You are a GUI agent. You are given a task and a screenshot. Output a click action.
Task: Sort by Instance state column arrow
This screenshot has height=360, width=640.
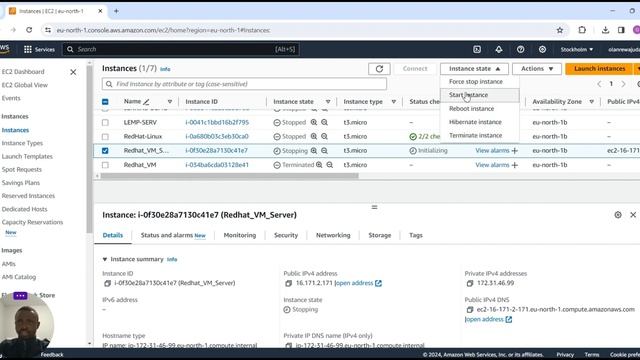pos(328,102)
